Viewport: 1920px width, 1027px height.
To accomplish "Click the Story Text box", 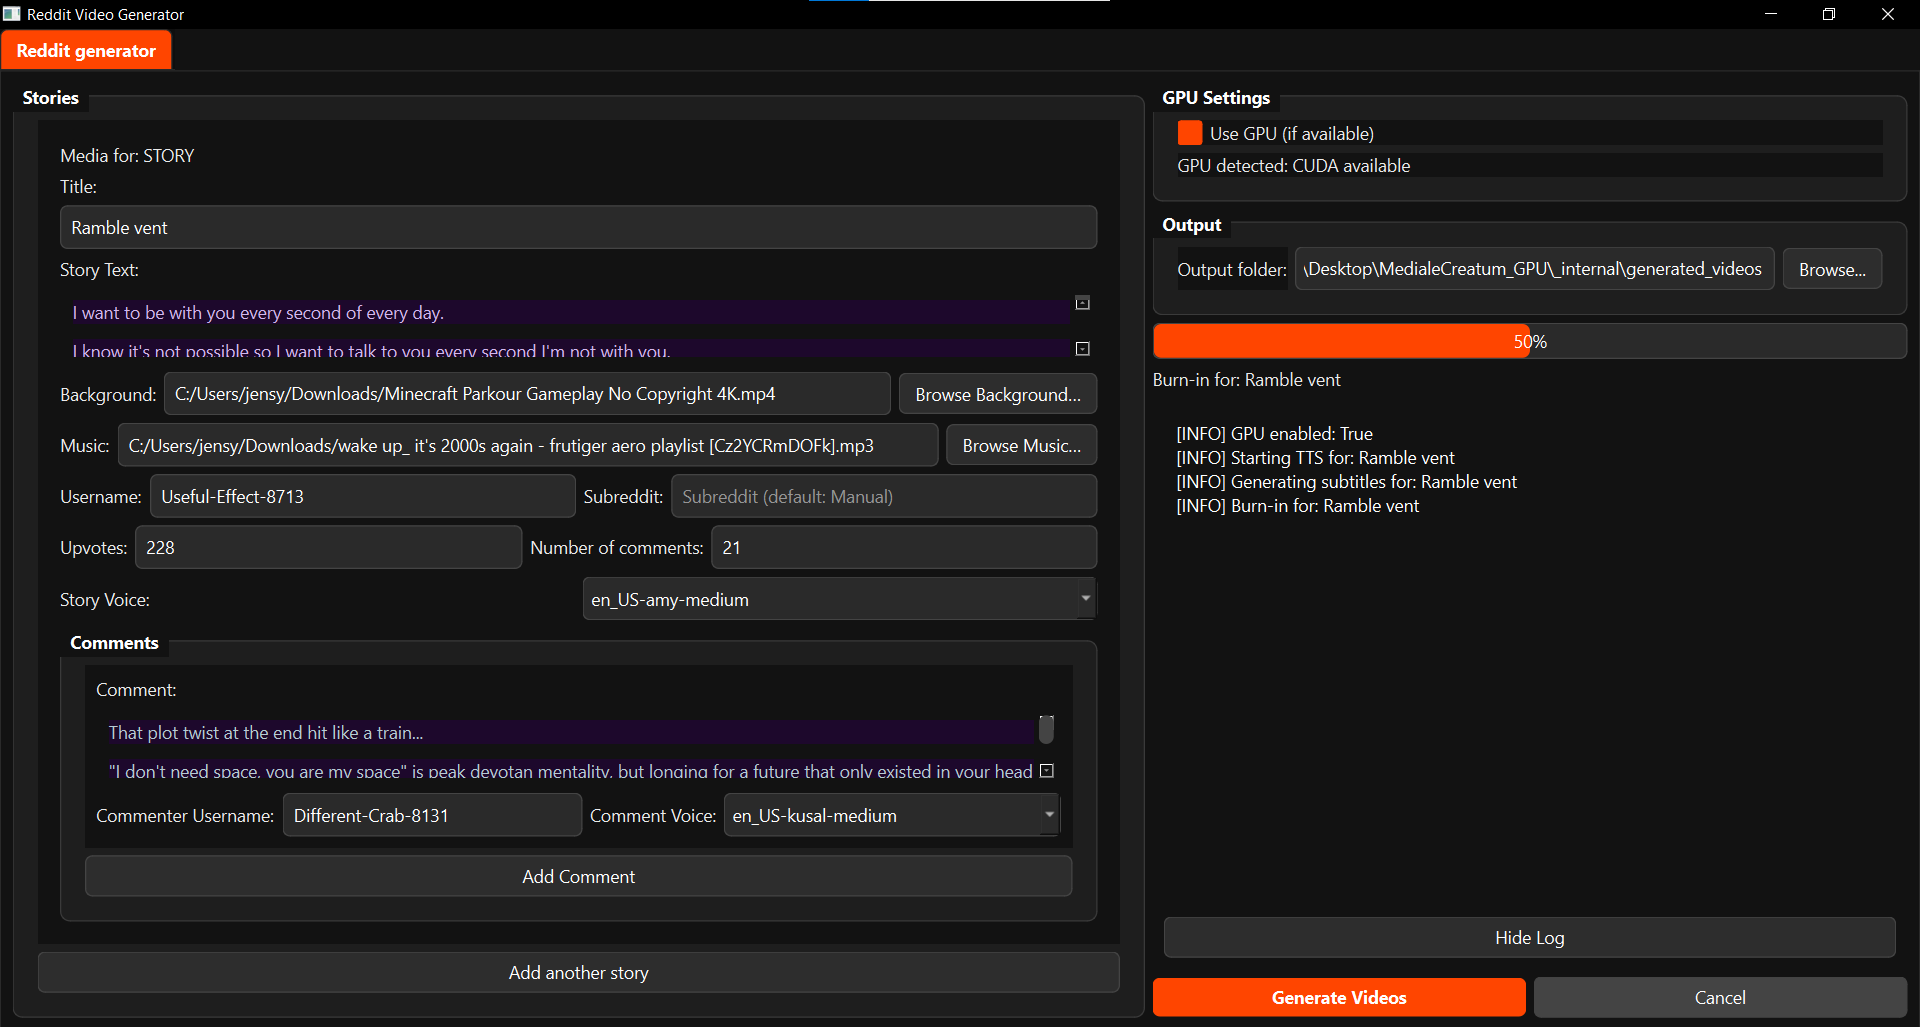I will pyautogui.click(x=566, y=326).
